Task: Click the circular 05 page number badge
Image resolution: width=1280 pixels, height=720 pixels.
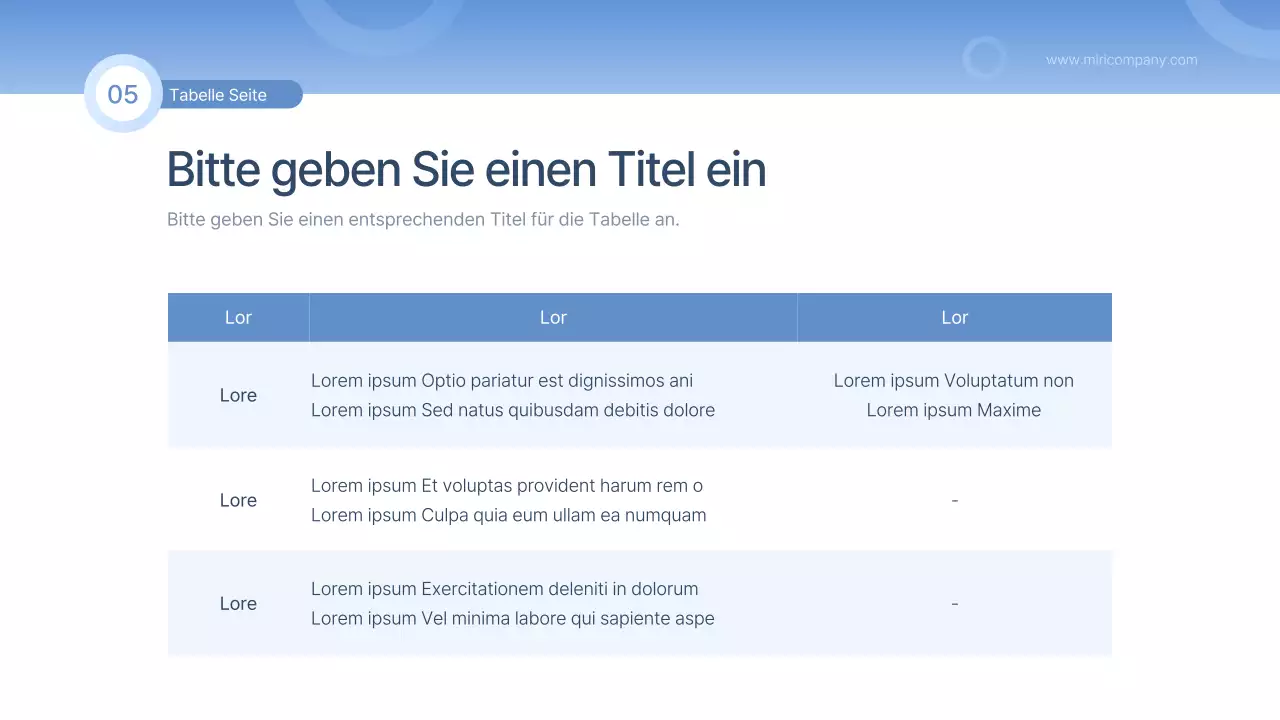Action: [122, 94]
